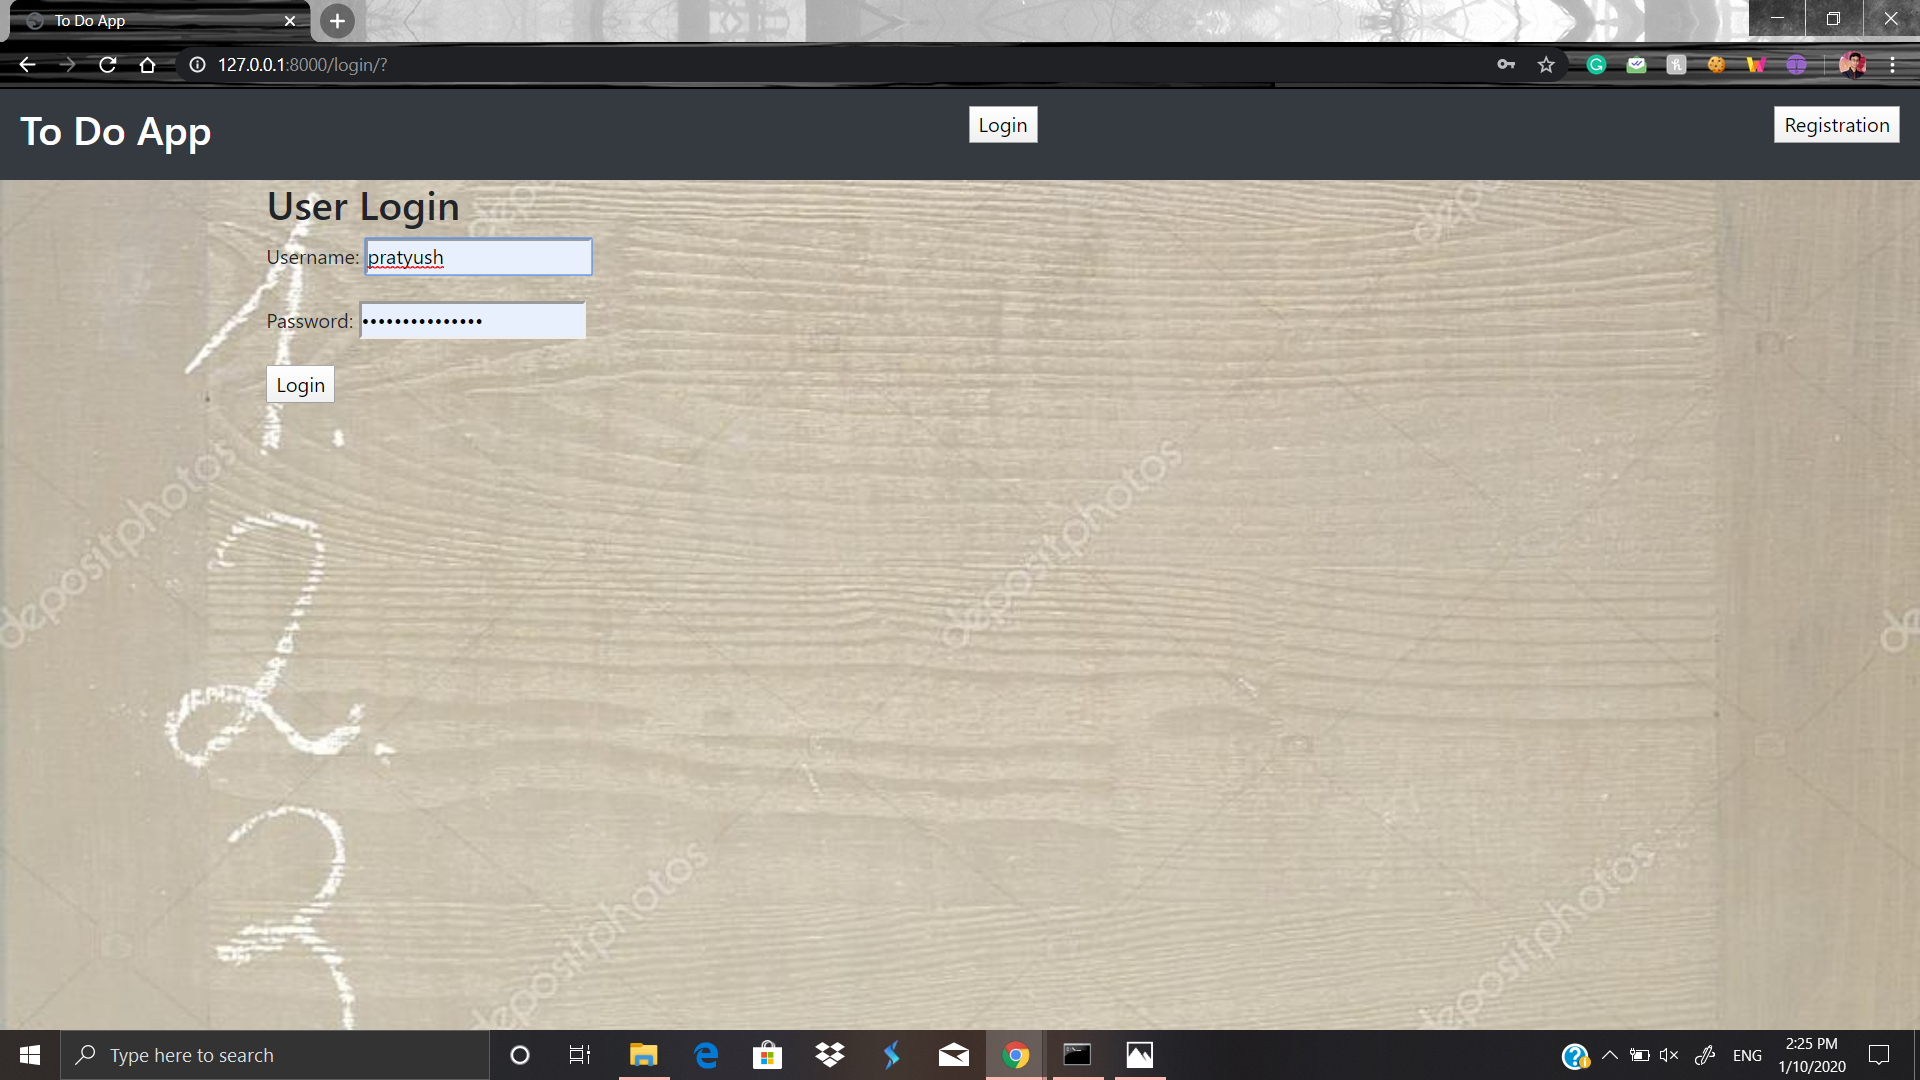Image resolution: width=1920 pixels, height=1080 pixels.
Task: Open the Registration page button
Action: pyautogui.click(x=1836, y=125)
